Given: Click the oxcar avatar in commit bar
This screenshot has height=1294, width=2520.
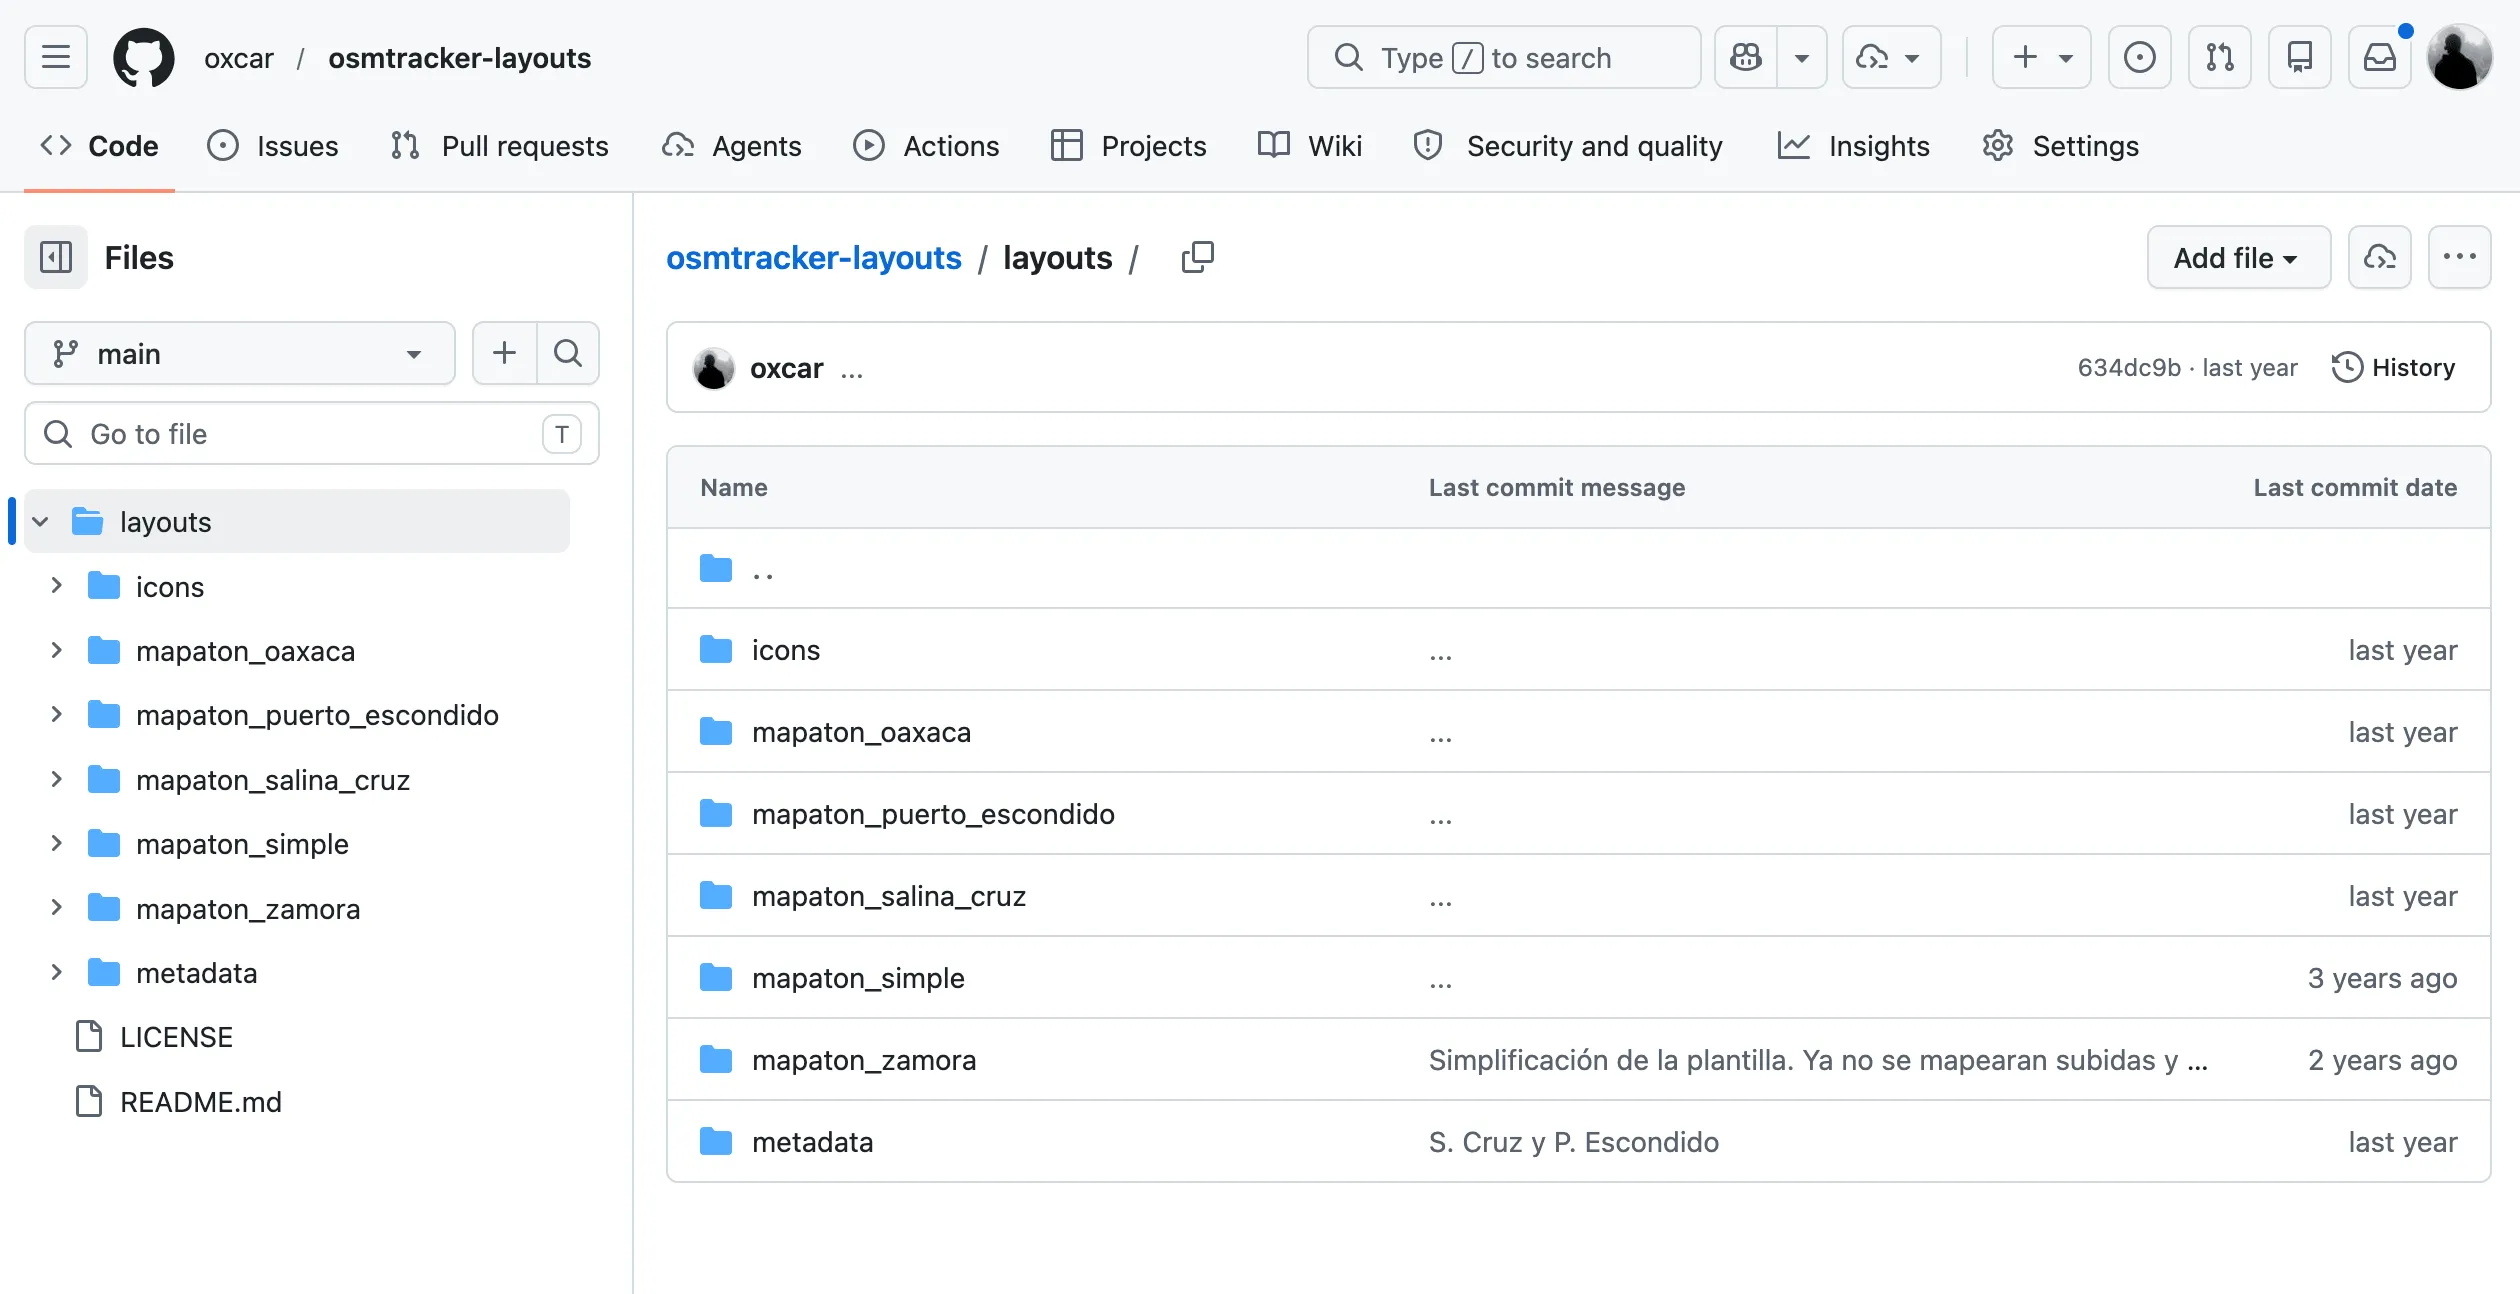Looking at the screenshot, I should 714,368.
